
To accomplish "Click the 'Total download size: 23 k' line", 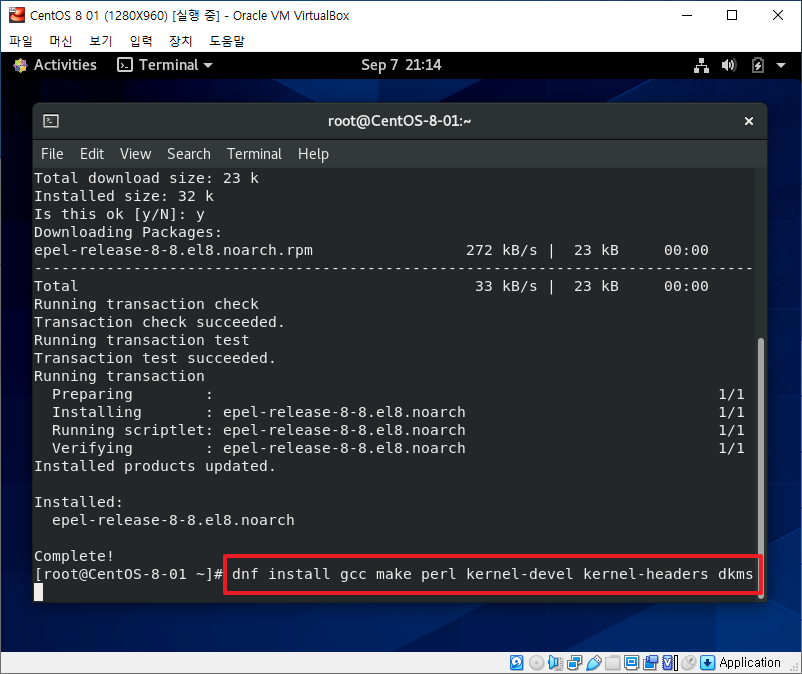I will [x=146, y=178].
